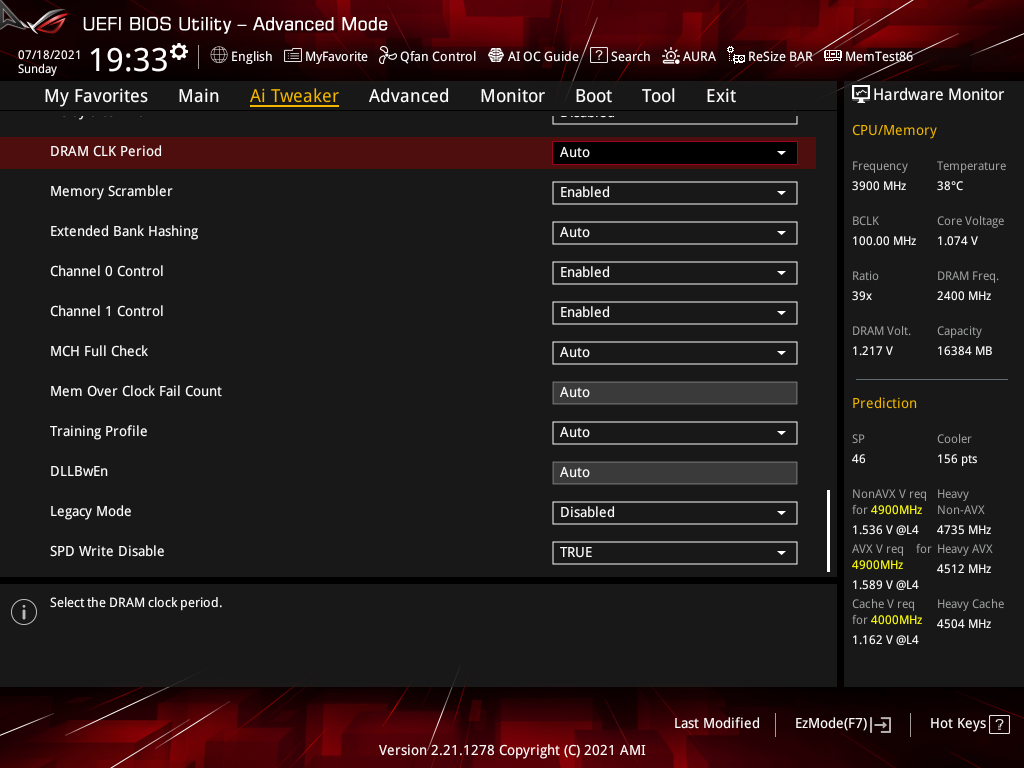The width and height of the screenshot is (1024, 768).
Task: Open the DRAM CLK Period dropdown
Action: pos(674,152)
